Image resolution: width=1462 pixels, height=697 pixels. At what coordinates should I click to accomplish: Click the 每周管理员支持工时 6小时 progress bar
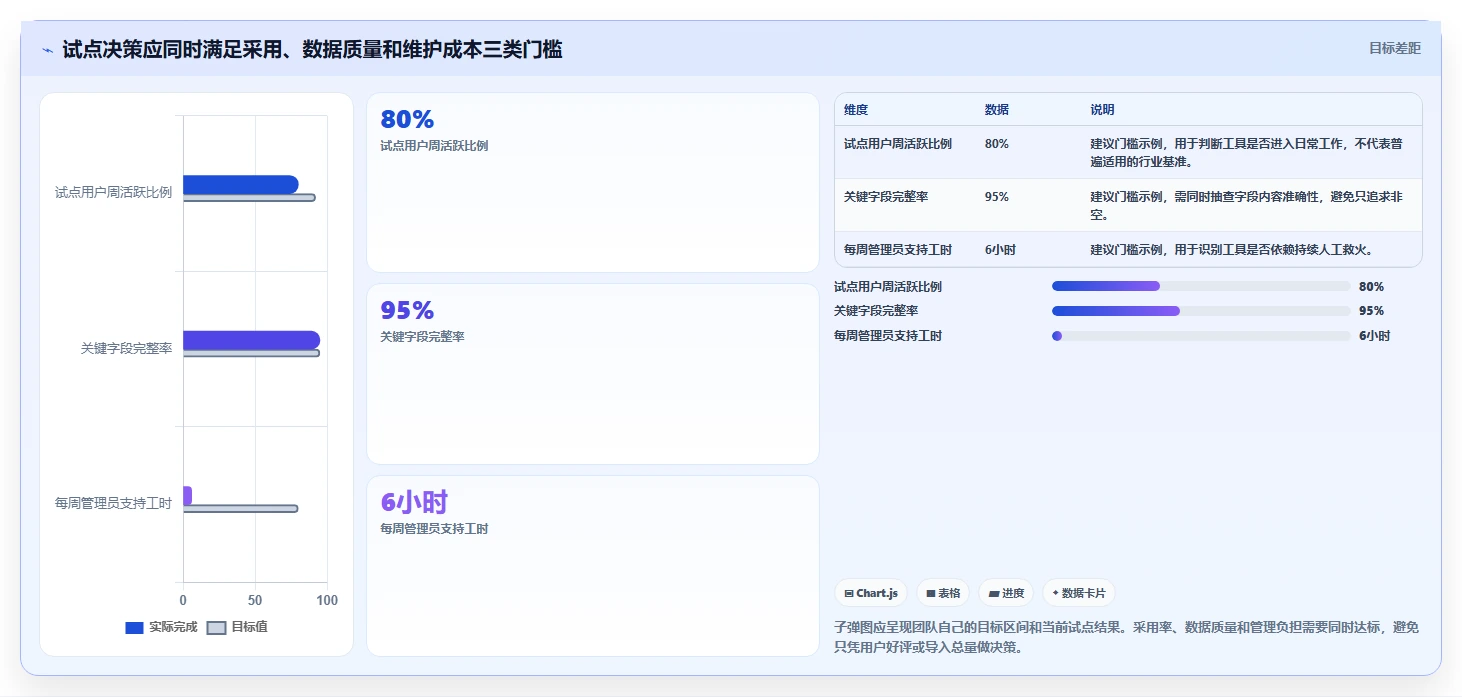1201,336
